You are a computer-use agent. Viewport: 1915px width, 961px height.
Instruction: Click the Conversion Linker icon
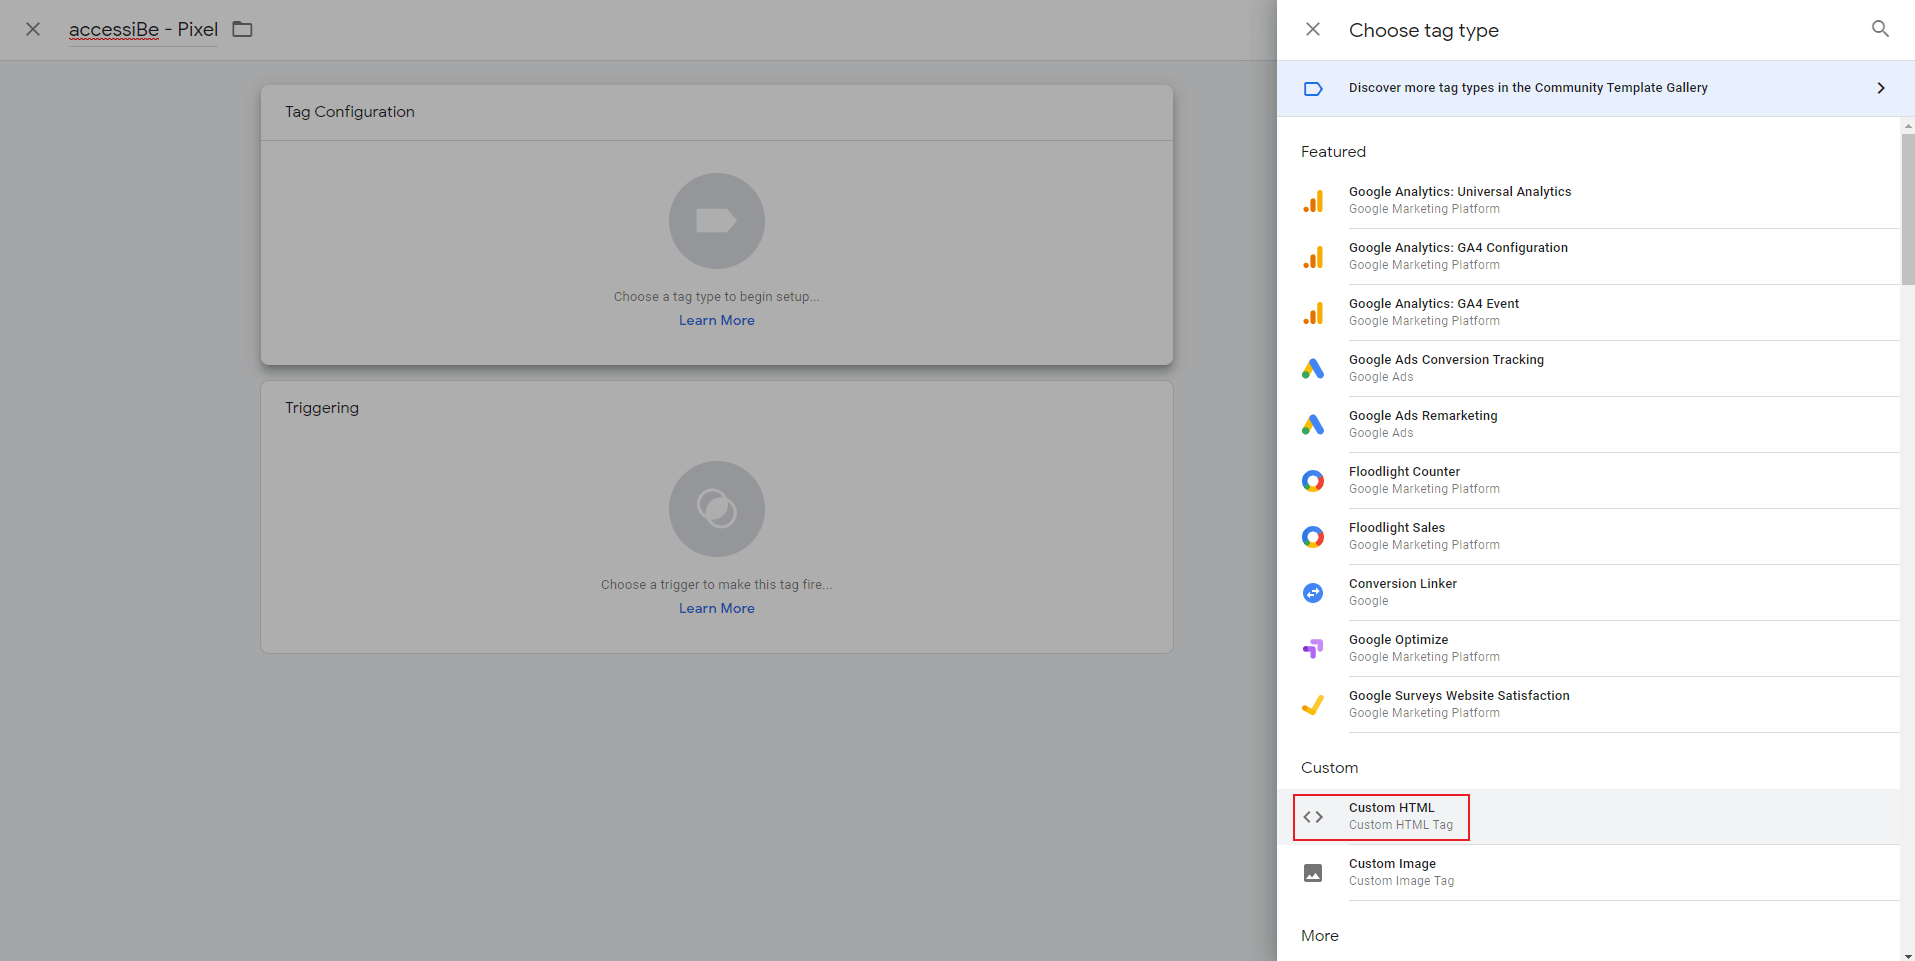(x=1313, y=592)
